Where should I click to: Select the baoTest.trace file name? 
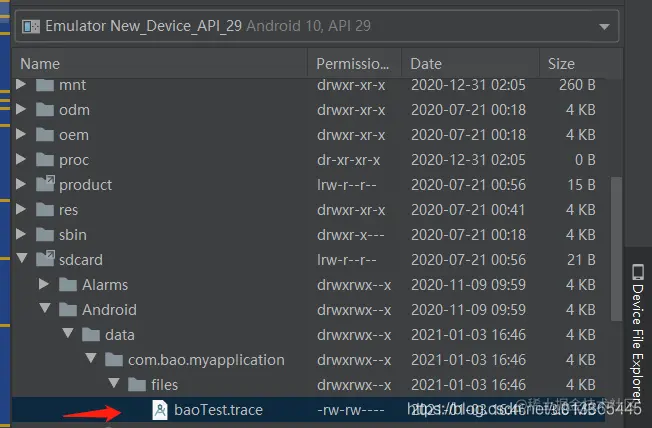pos(218,410)
